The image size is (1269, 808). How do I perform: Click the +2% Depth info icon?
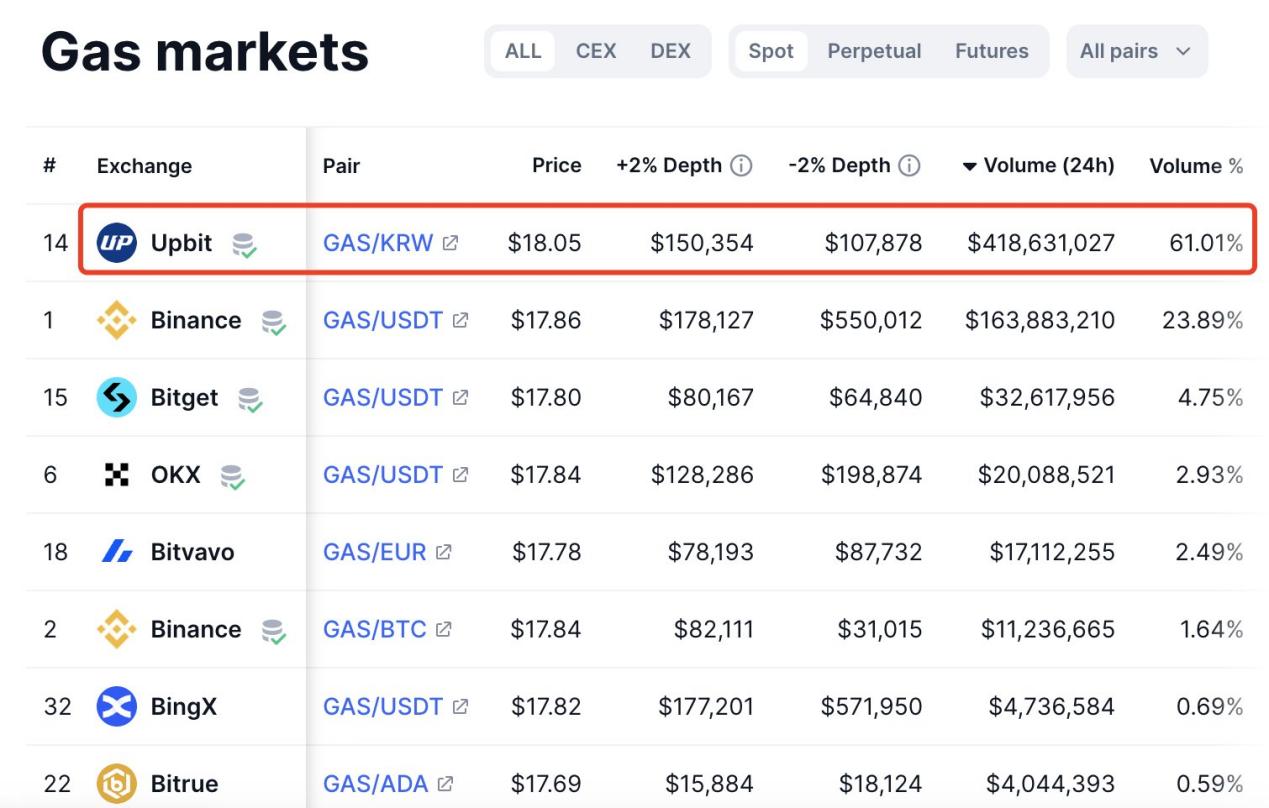741,166
